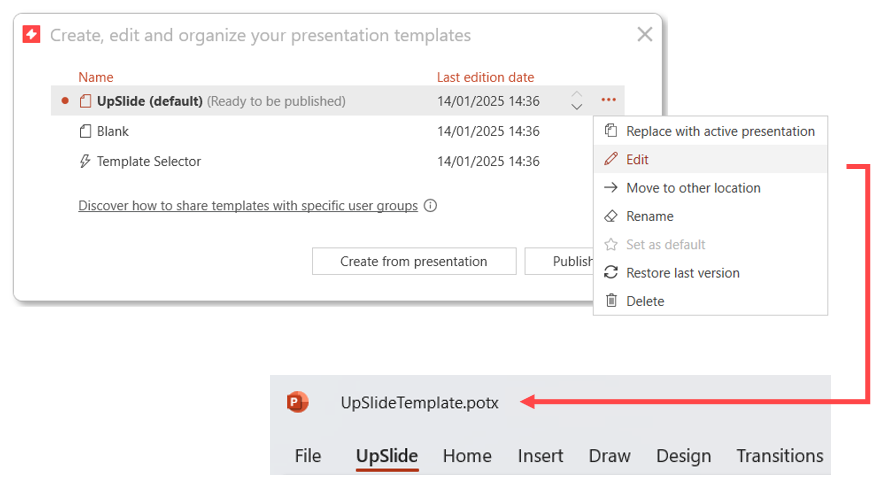Open the three-dots menu for UpSlide template

click(x=608, y=100)
